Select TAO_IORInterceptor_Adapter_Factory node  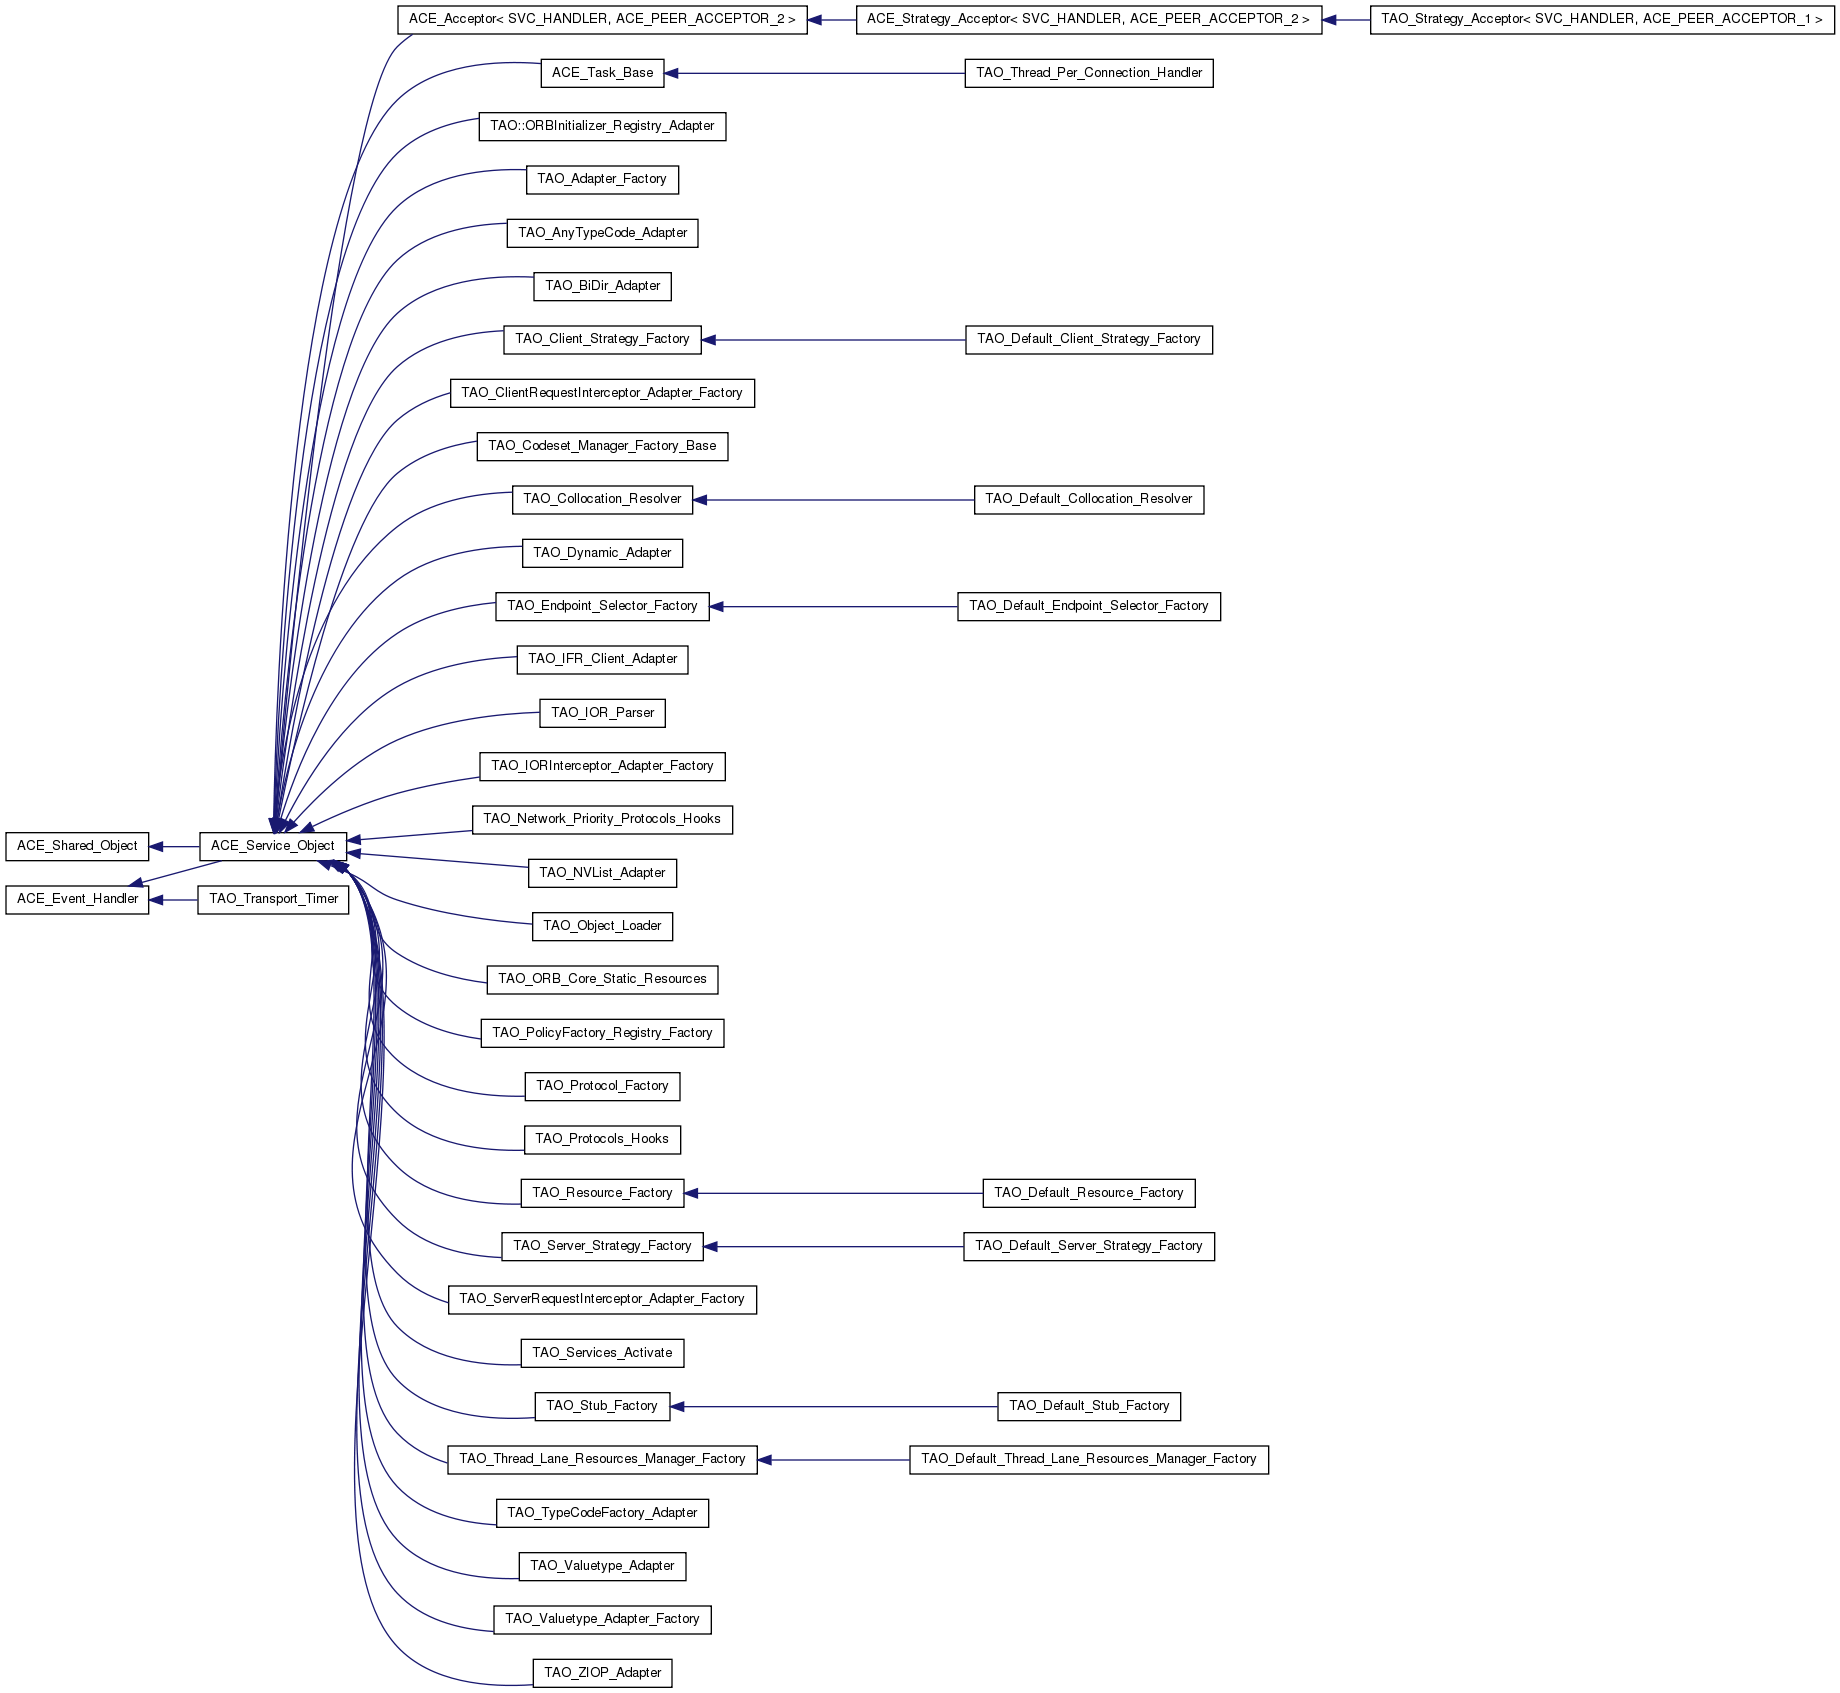(602, 766)
